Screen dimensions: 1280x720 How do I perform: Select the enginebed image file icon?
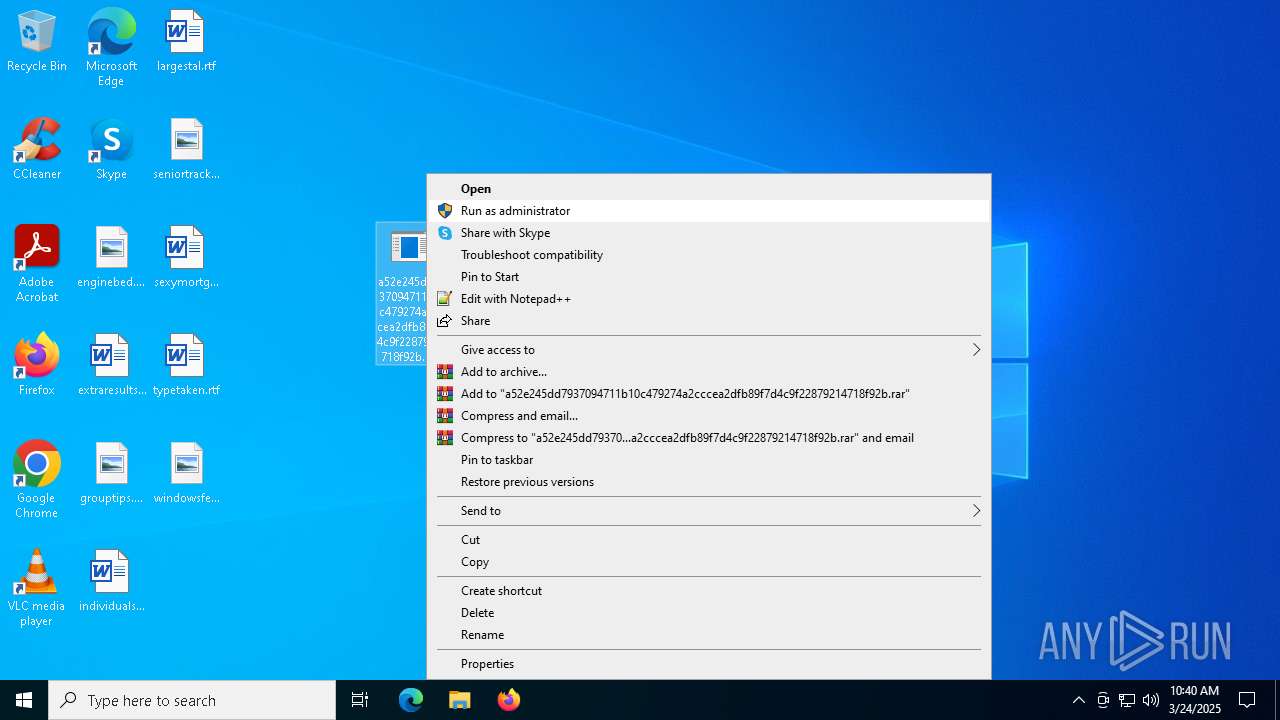point(111,258)
